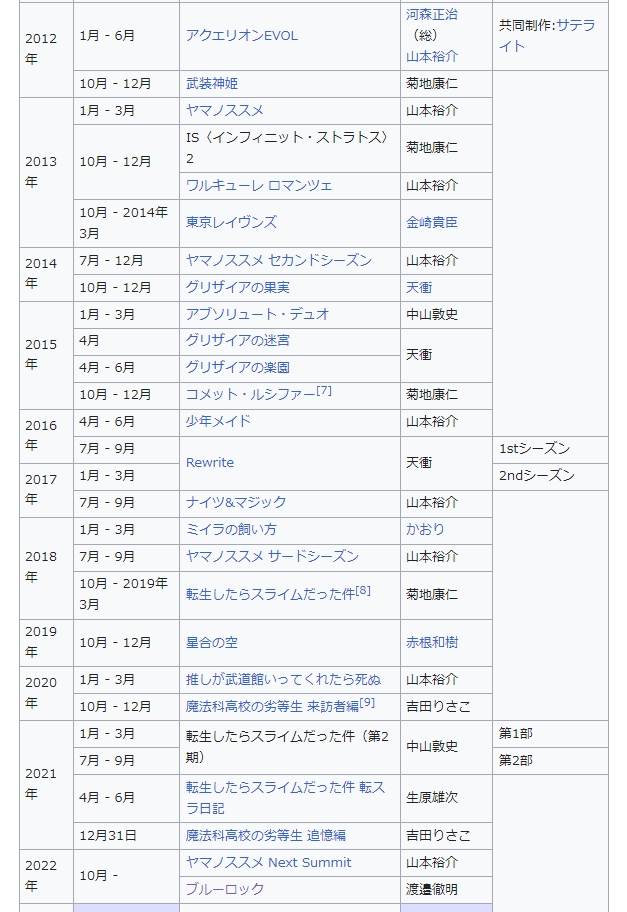
Task: Select the IS〈インフィニット・ストラトス〉2 title text
Action: tap(287, 148)
